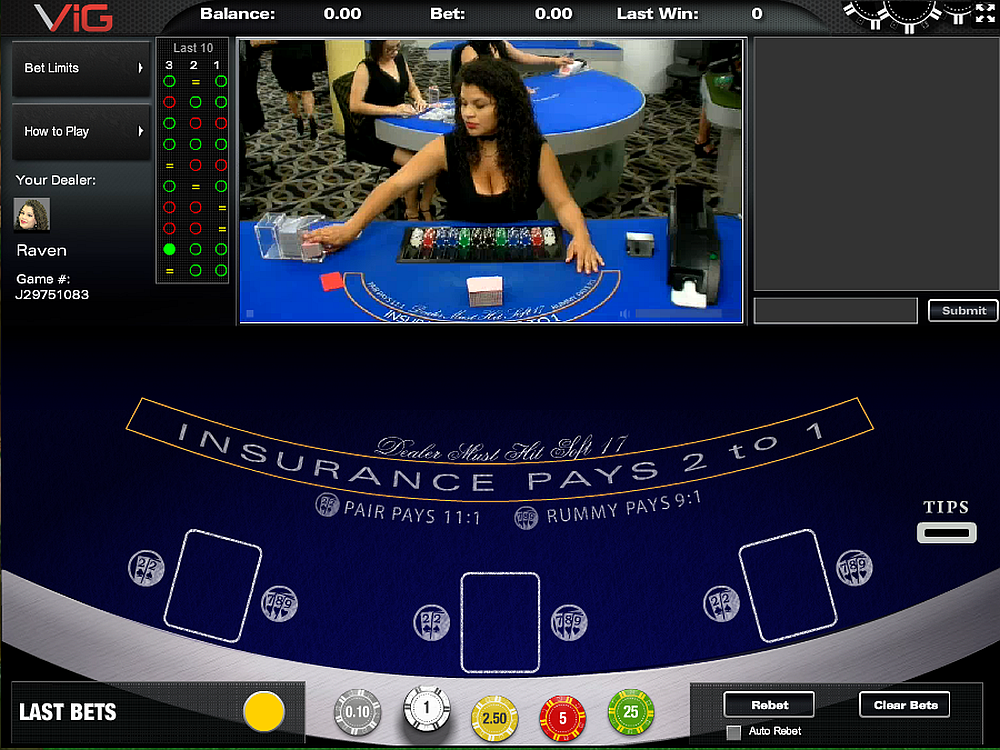
Task: Place bet on right seat box
Action: [788, 585]
